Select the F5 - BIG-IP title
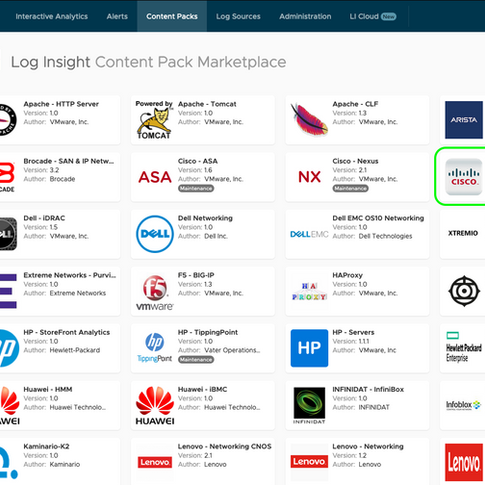485x485 pixels. tap(196, 275)
